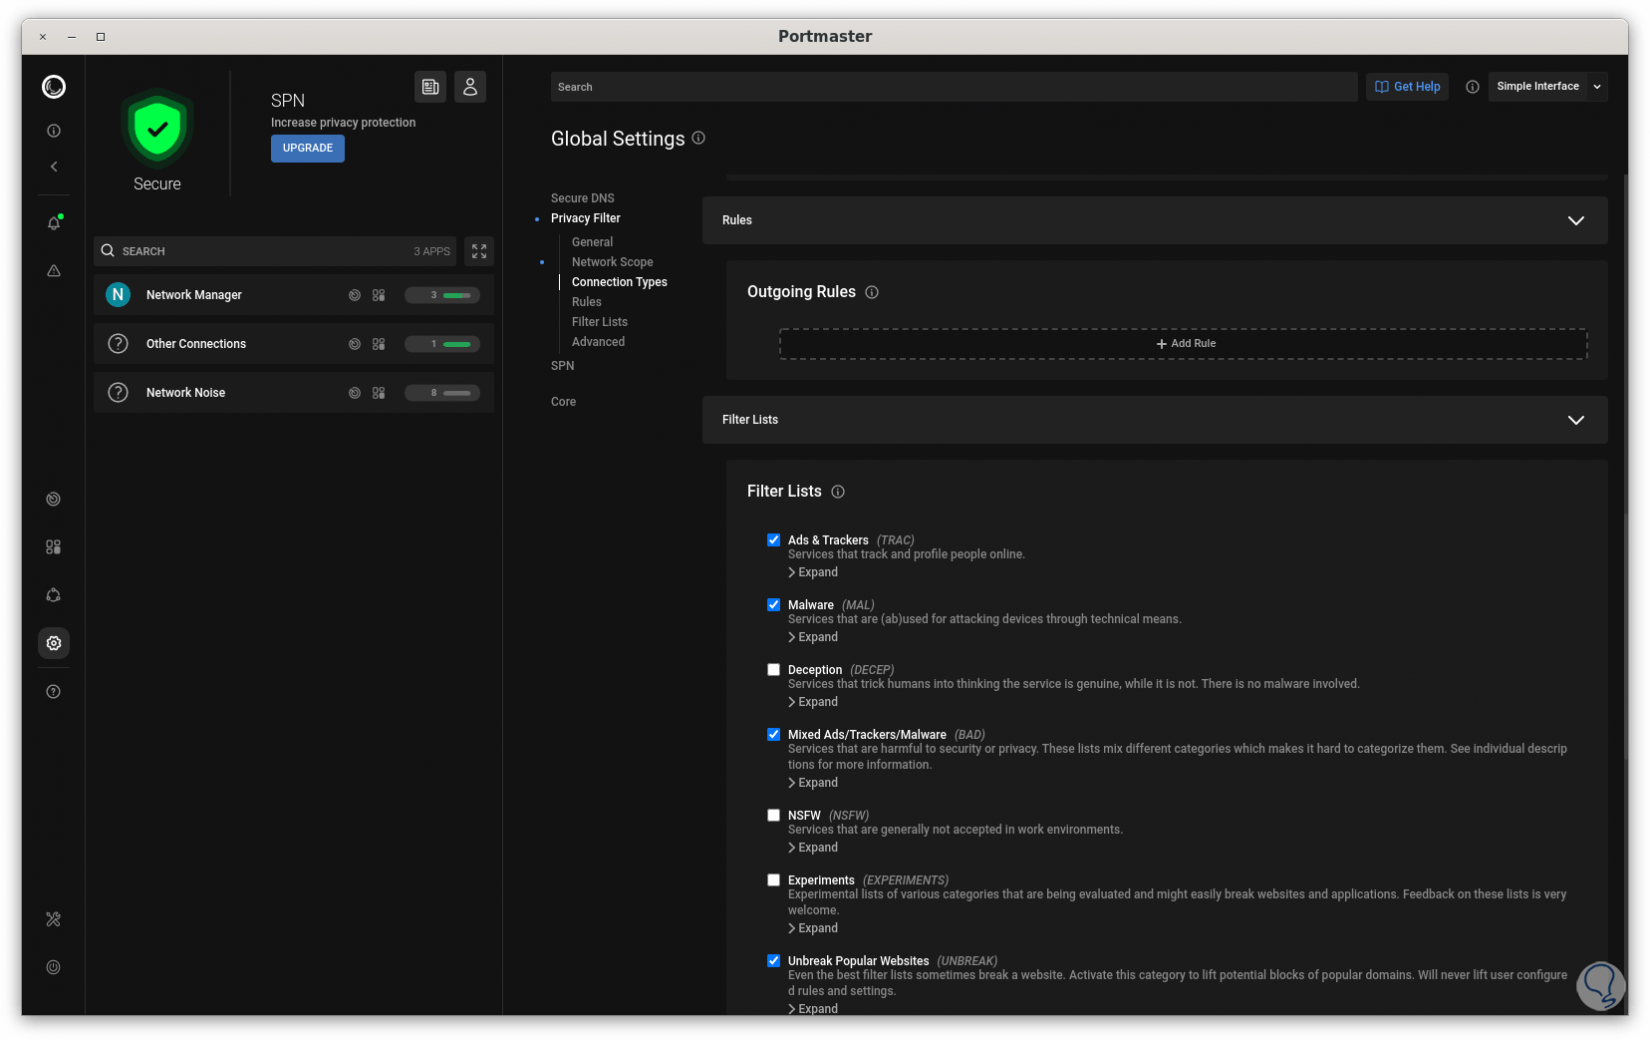The image size is (1650, 1040).
Task: Click the info icon next to Simple Interface
Action: [x=1472, y=87]
